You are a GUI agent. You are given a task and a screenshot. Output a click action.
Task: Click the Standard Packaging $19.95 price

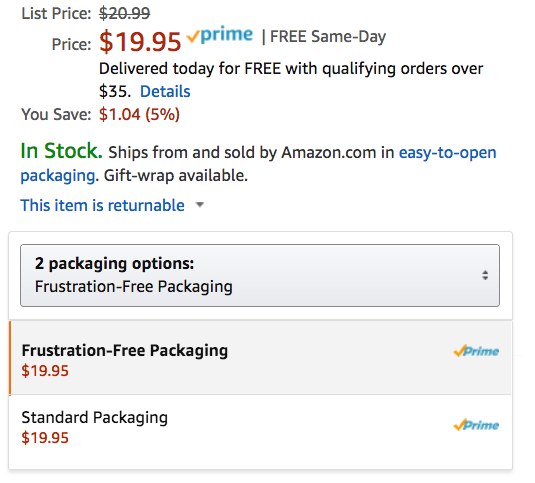45,438
